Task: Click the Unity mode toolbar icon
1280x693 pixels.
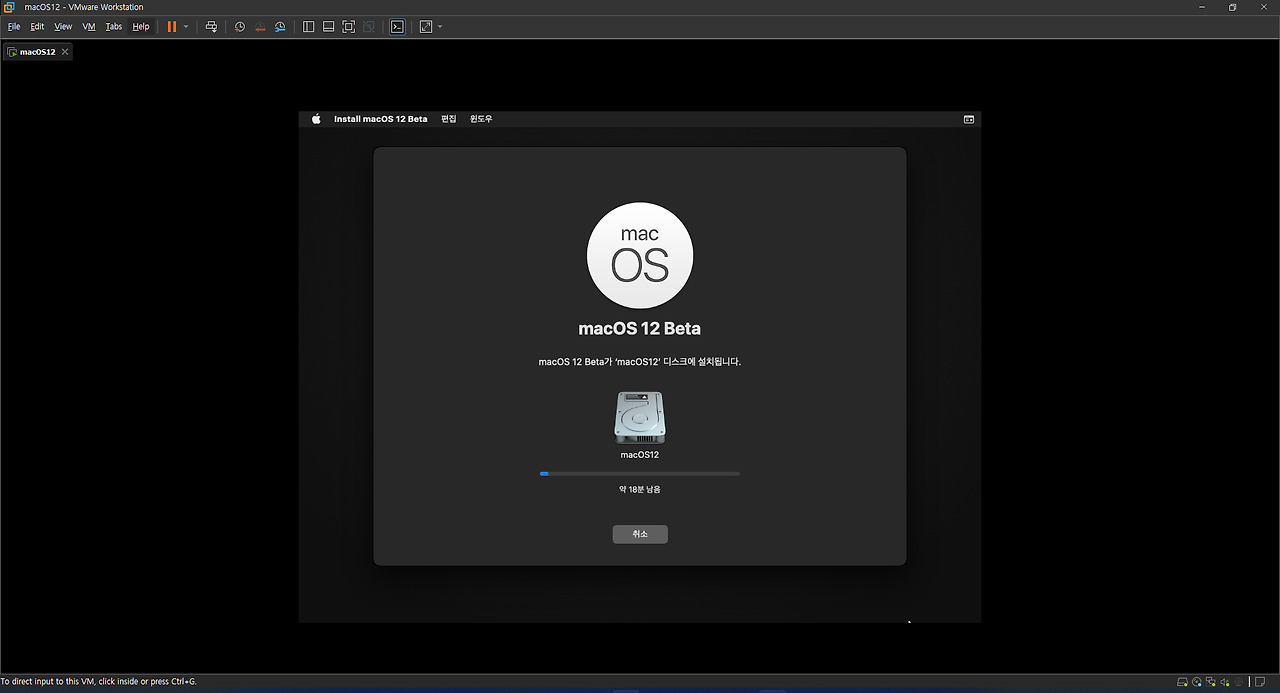Action: click(x=369, y=27)
